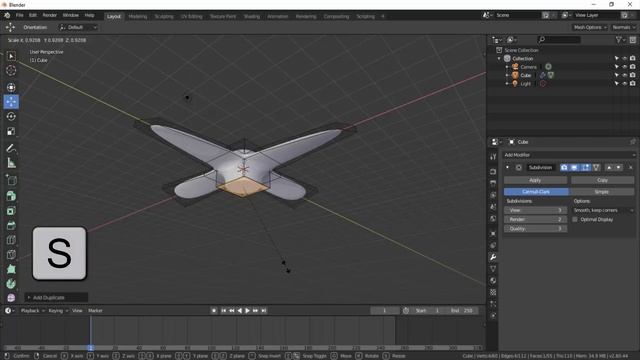The width and height of the screenshot is (640, 360).
Task: Expand the Add Duplicate operator panel
Action: click(56, 298)
